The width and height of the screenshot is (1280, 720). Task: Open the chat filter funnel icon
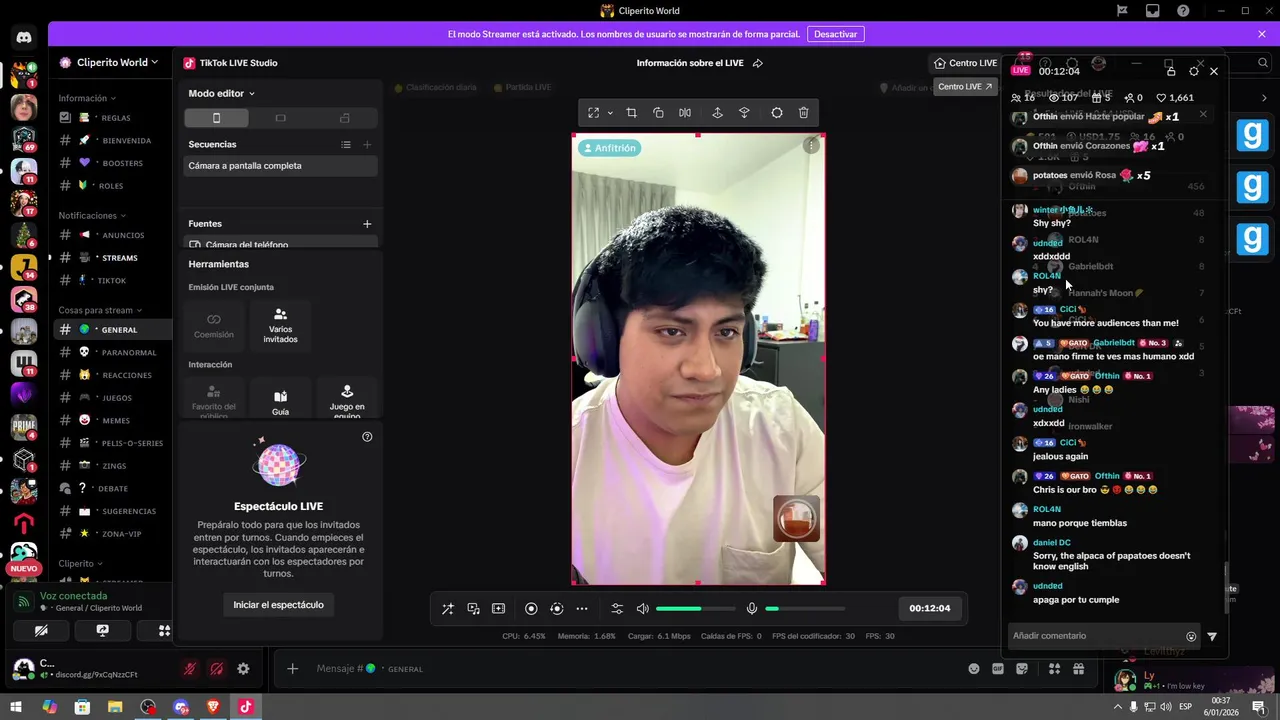[x=1212, y=636]
